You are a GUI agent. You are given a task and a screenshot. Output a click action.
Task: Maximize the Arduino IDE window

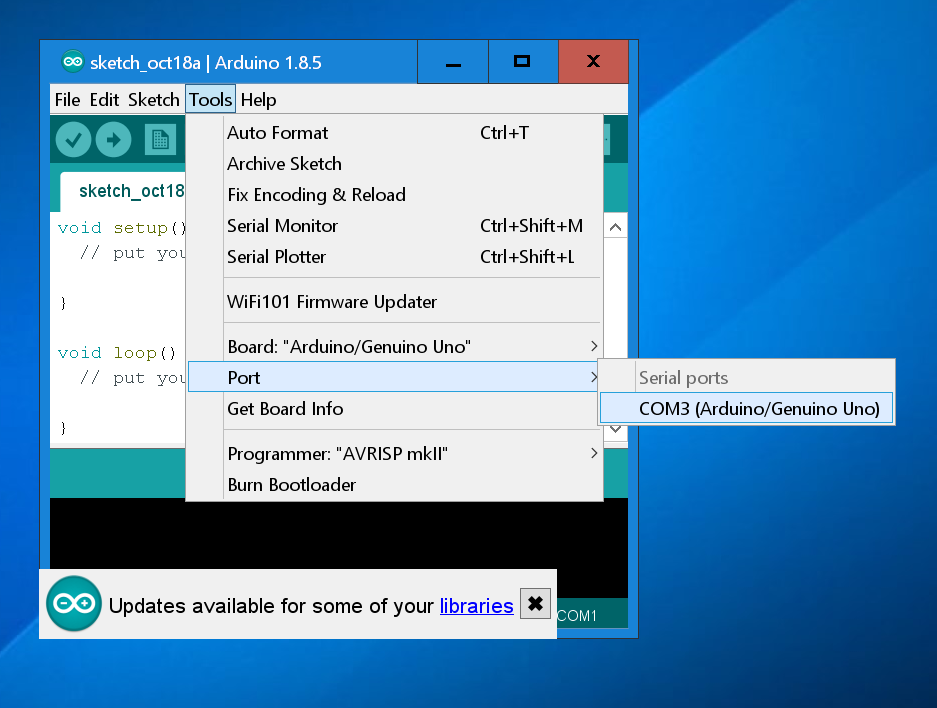521,62
